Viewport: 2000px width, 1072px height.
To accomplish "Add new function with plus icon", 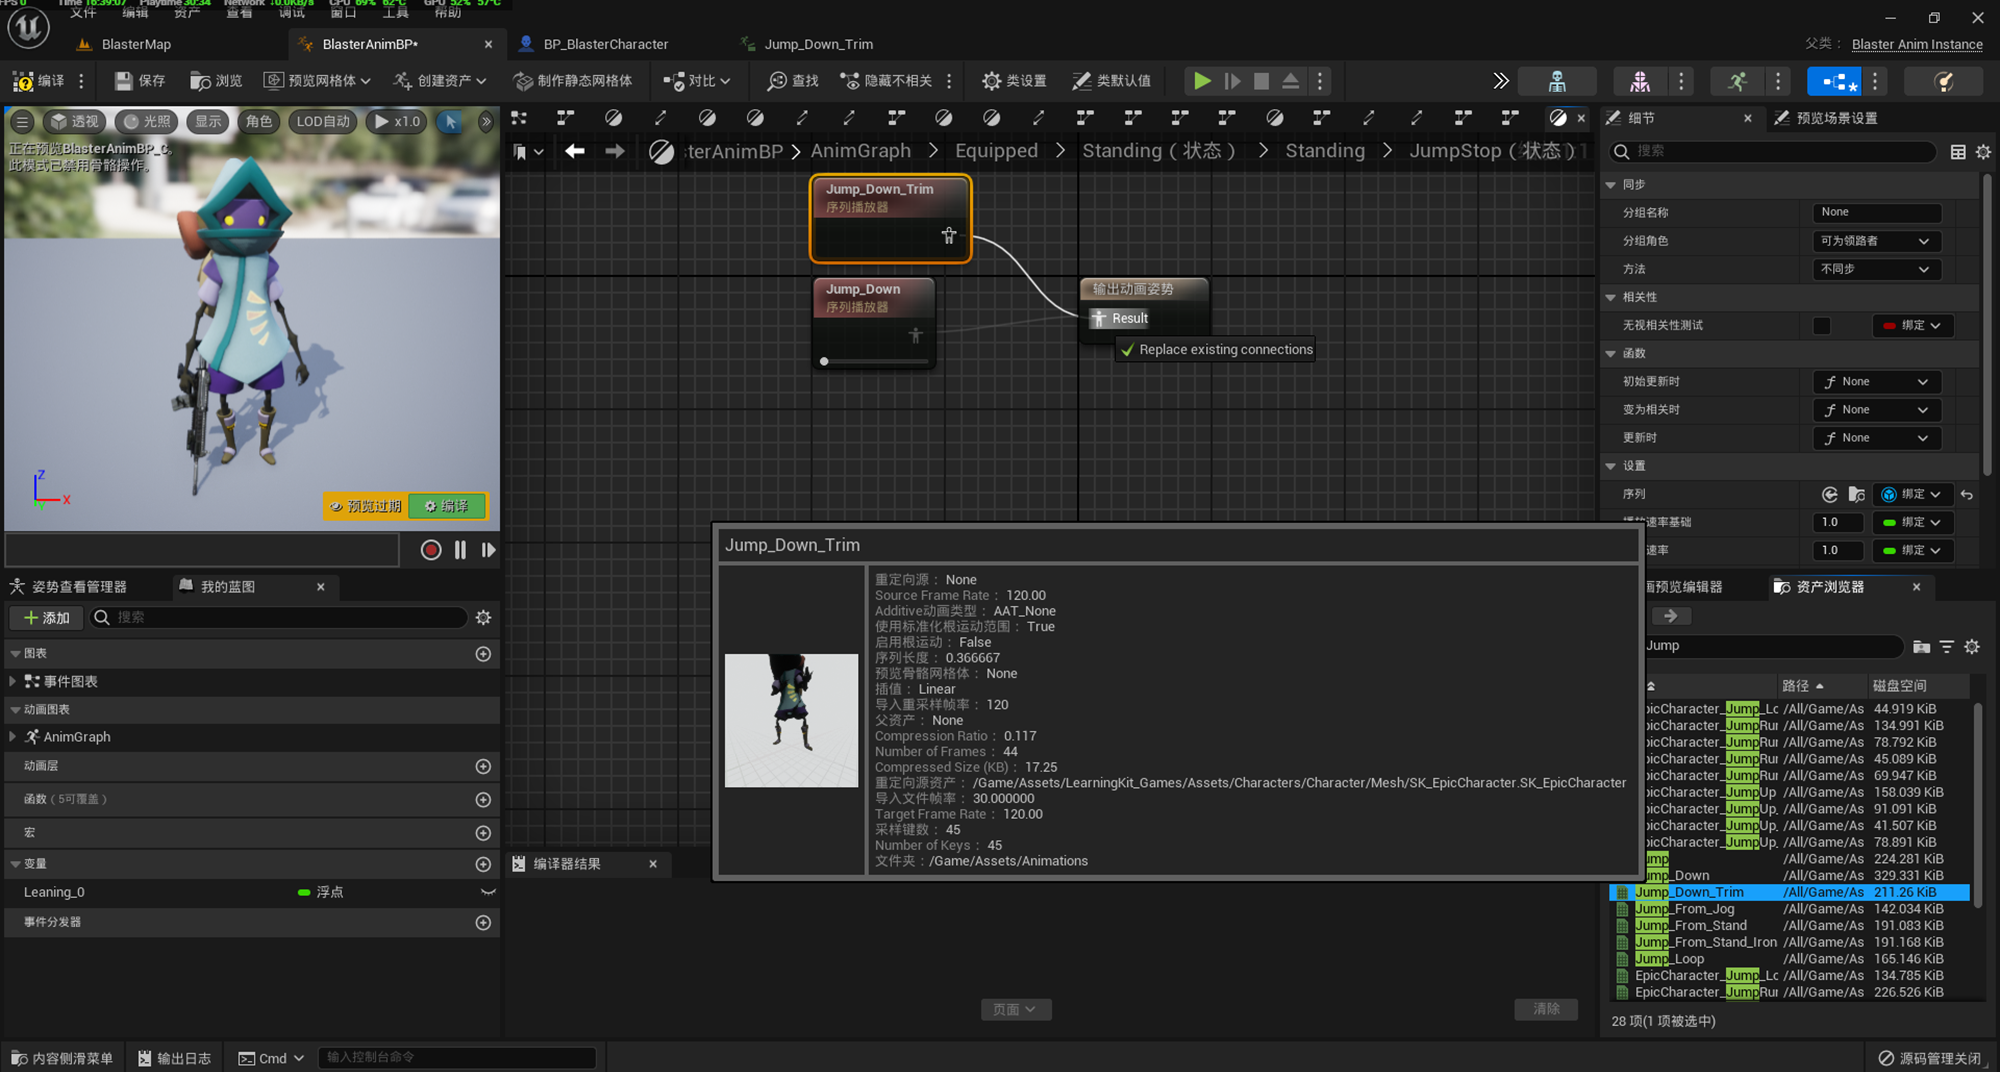I will 483,800.
